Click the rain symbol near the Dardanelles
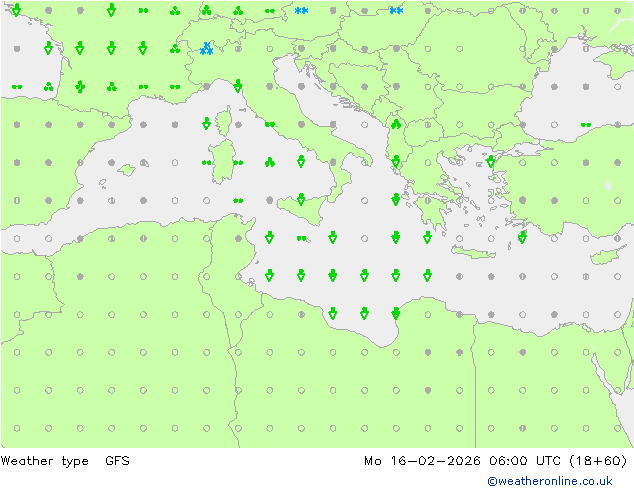Screen dimensions: 634x490 pyautogui.click(x=490, y=161)
